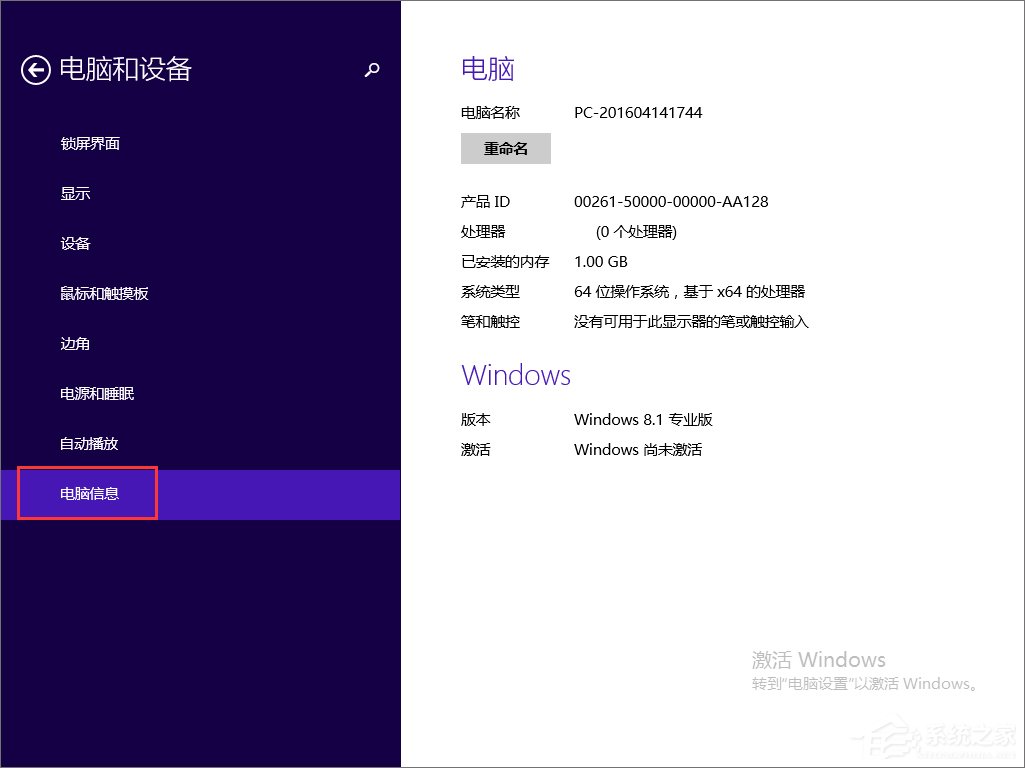Open the search magnifier icon

click(372, 70)
